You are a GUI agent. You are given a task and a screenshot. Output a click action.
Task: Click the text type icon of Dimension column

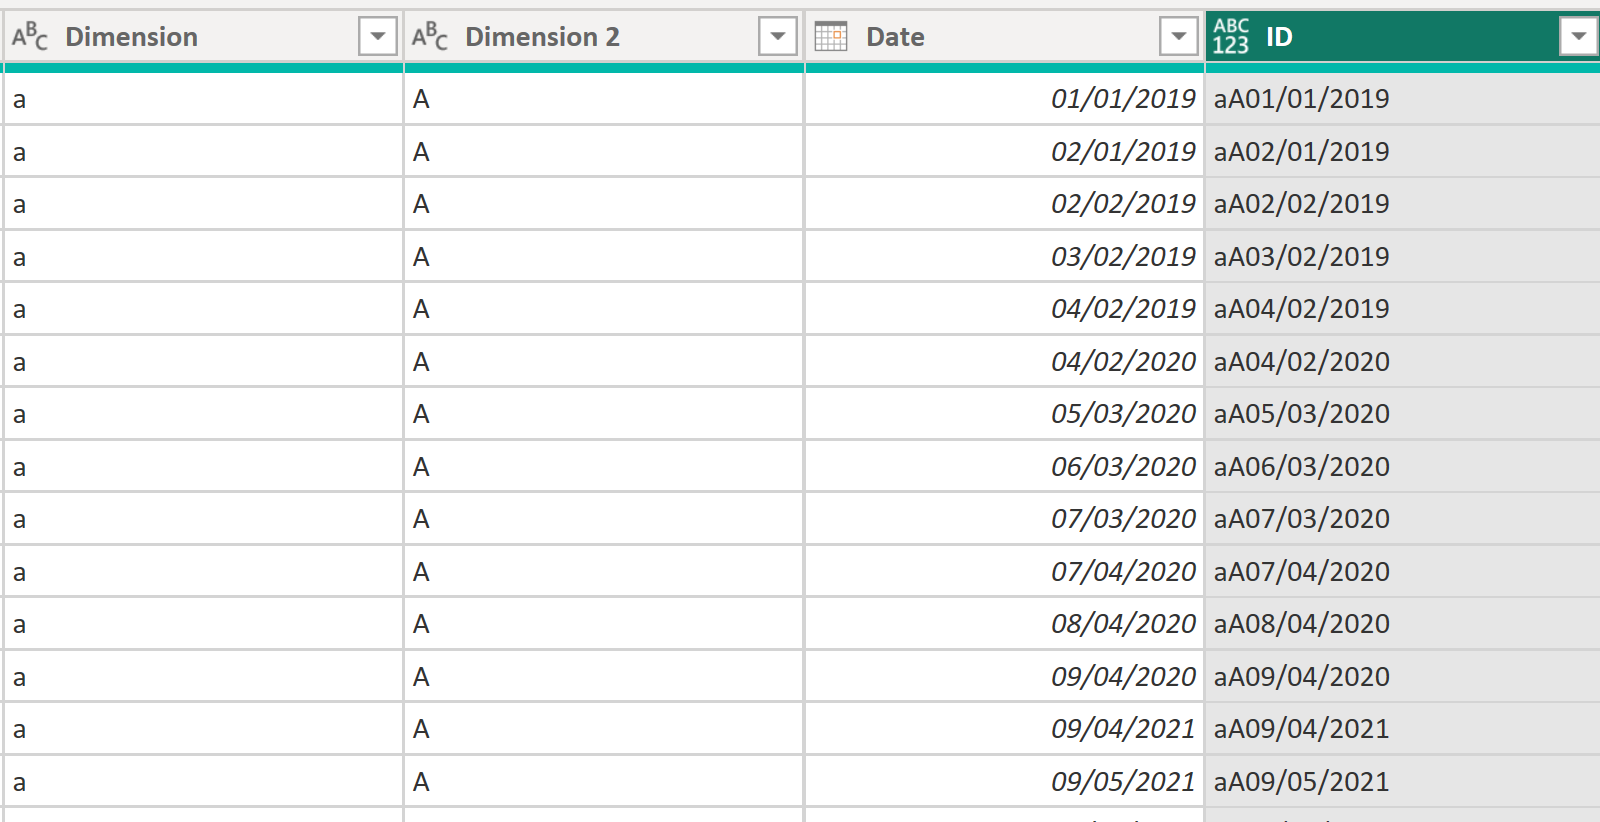pos(29,37)
